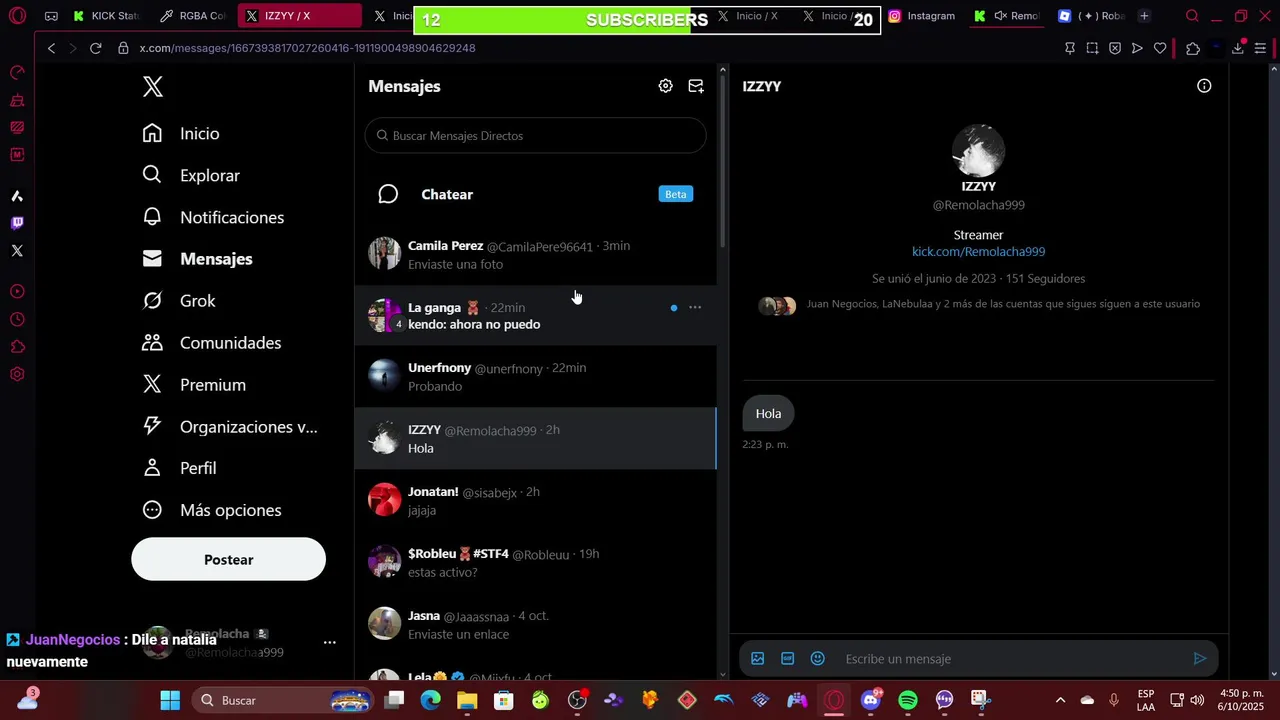Click the taskbar Buscar search box
The width and height of the screenshot is (1280, 720).
pos(281,700)
